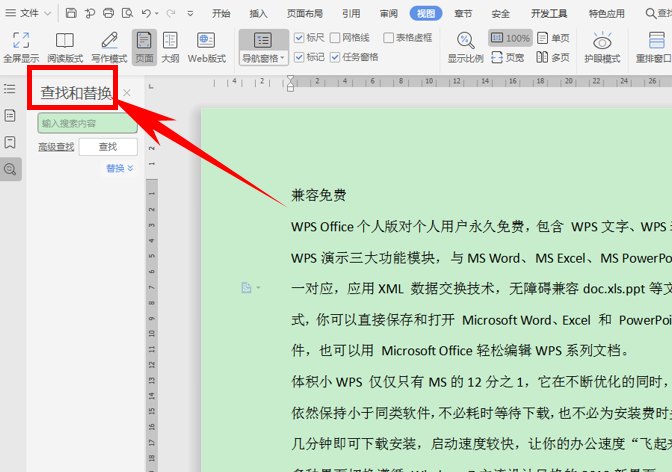Open quick access toolbar customize dropdown
The height and width of the screenshot is (472, 672).
click(190, 14)
